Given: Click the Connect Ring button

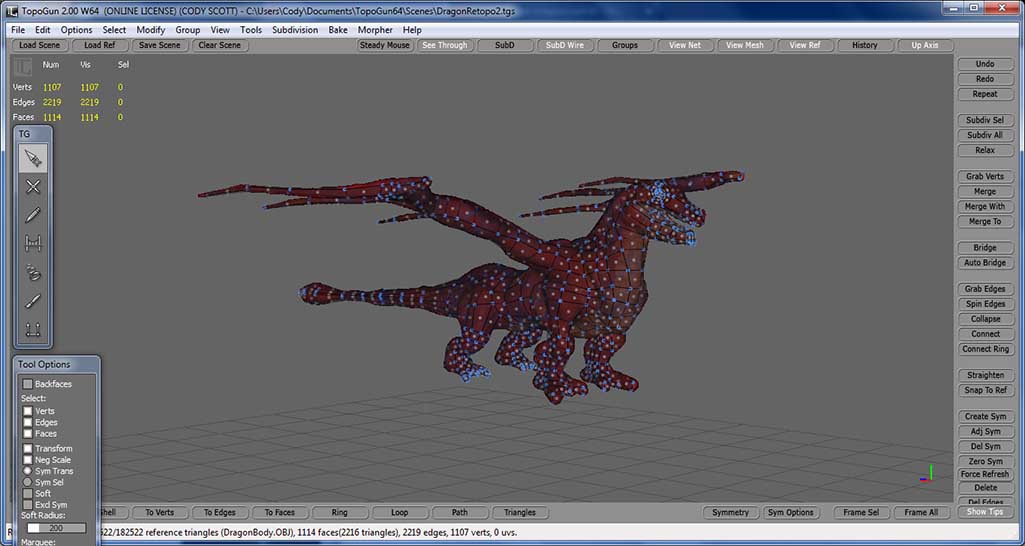Looking at the screenshot, I should (985, 349).
